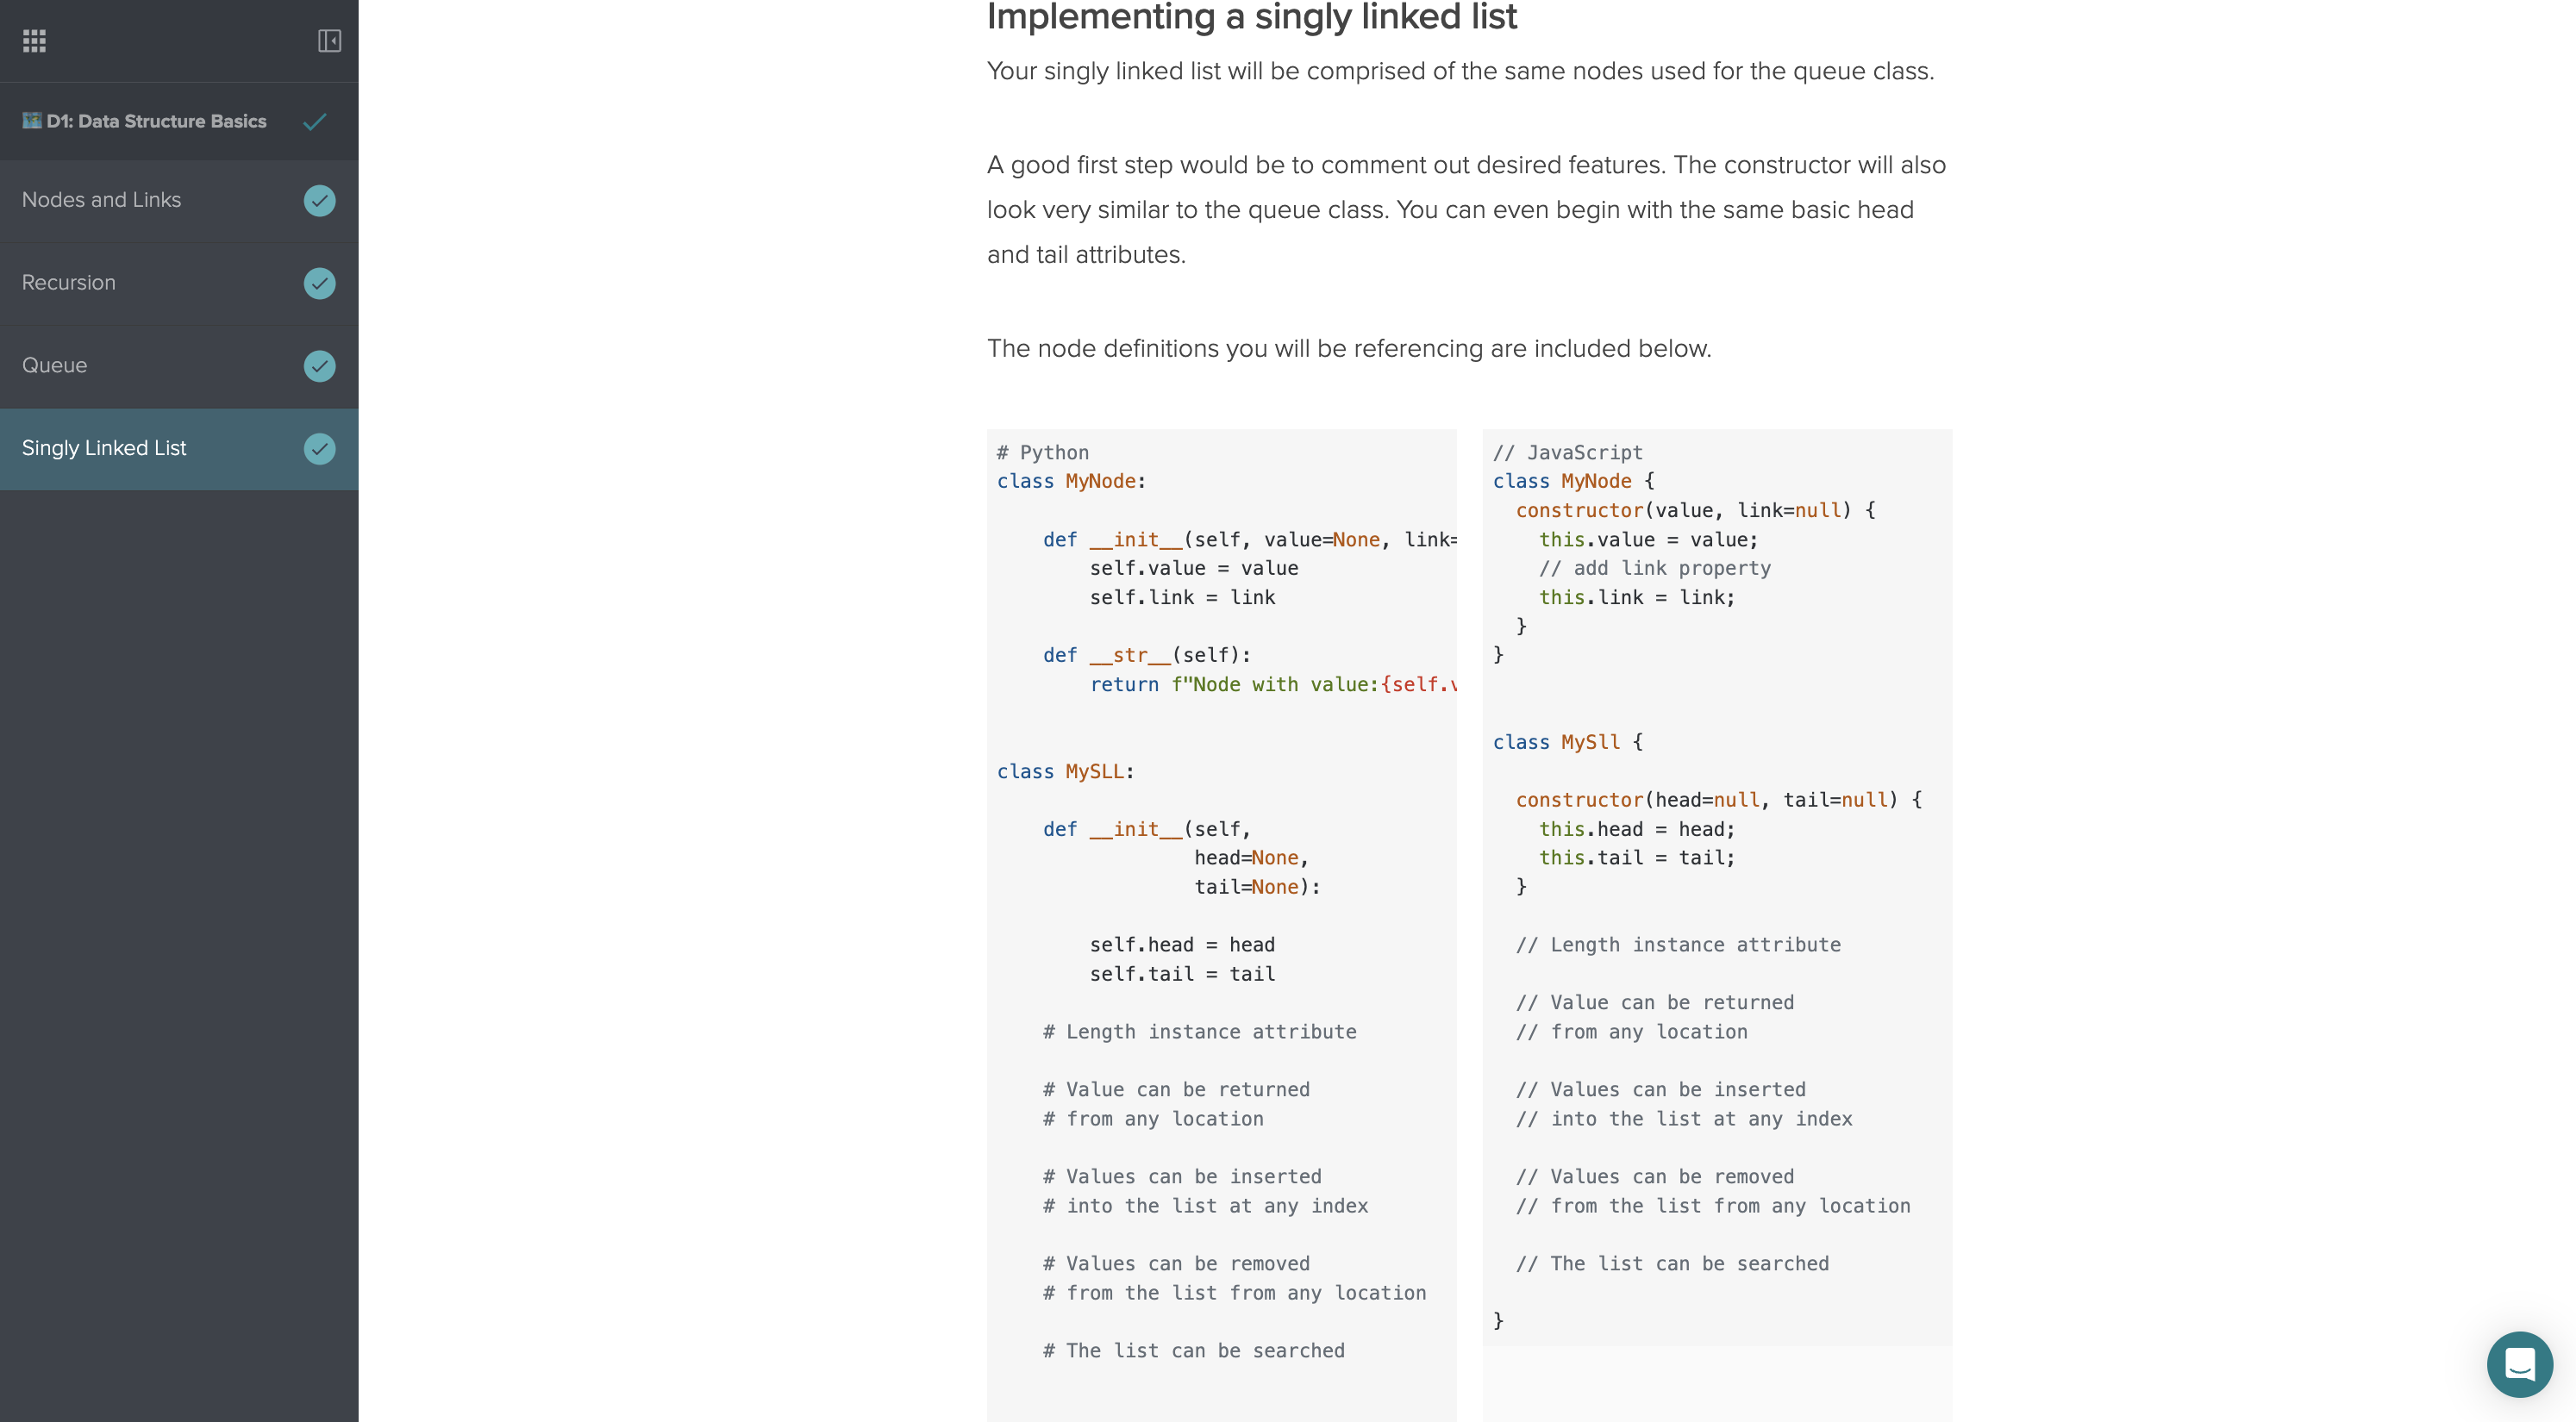Open the Recursion lesson
This screenshot has width=2576, height=1422.
click(x=179, y=283)
